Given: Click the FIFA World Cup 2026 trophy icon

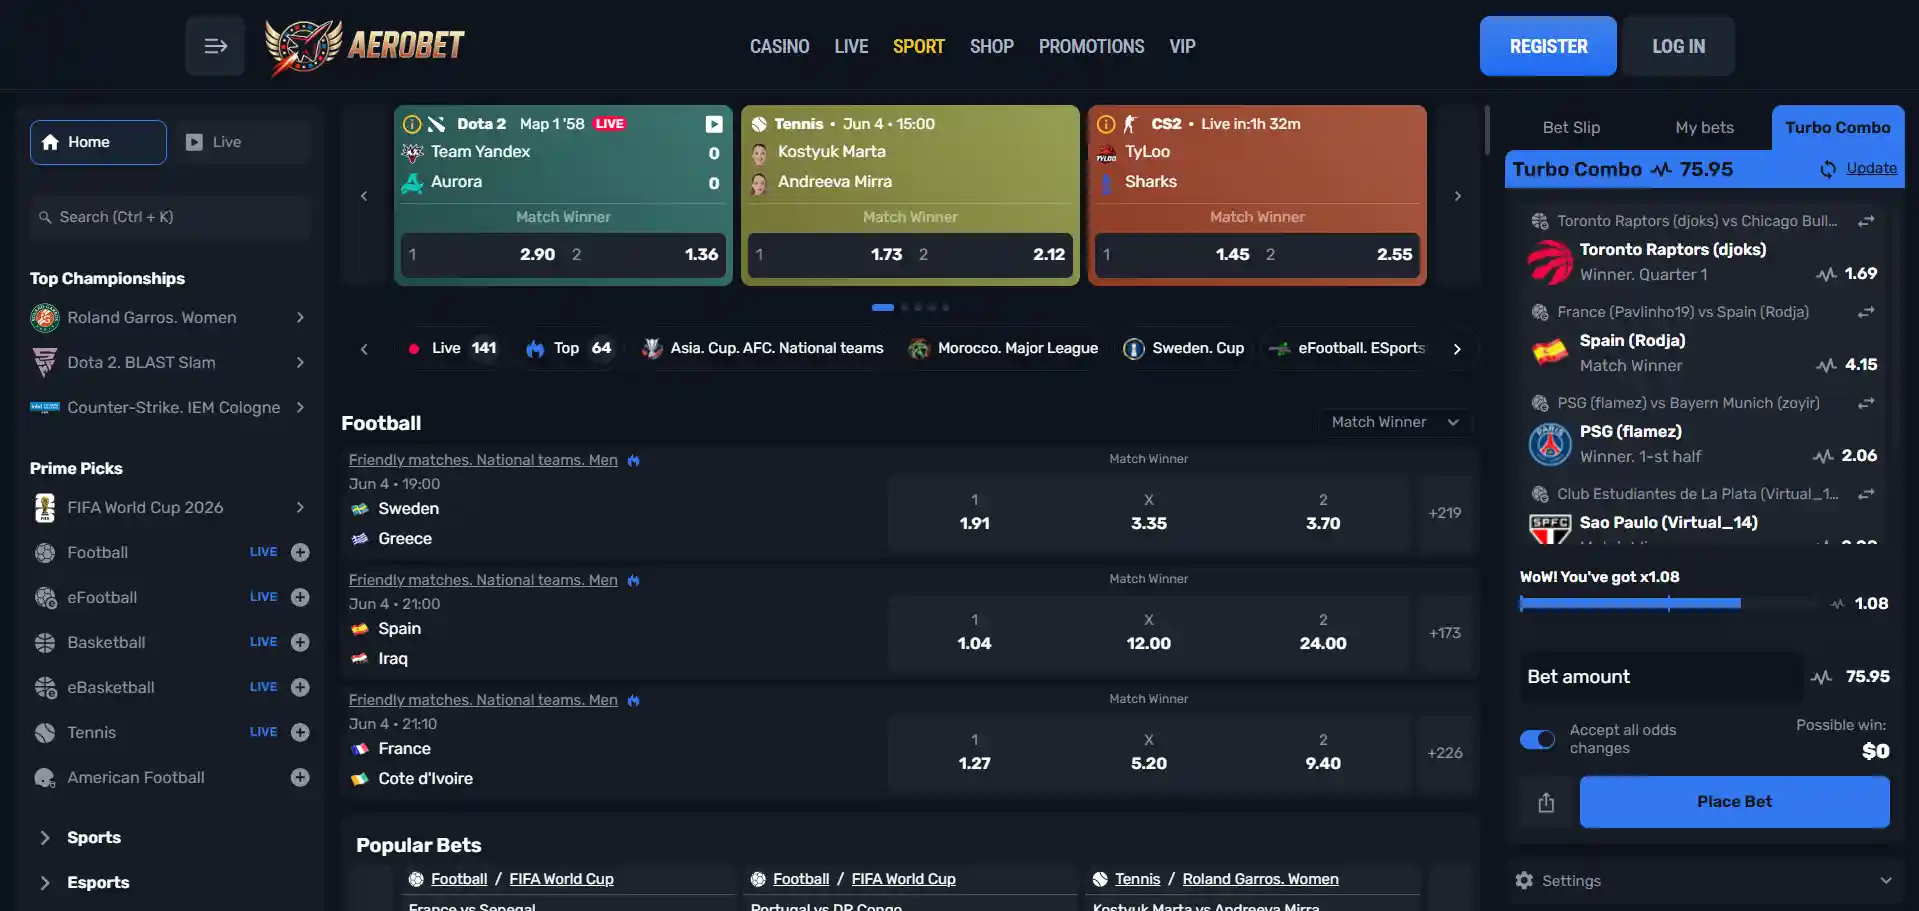Looking at the screenshot, I should click(45, 508).
